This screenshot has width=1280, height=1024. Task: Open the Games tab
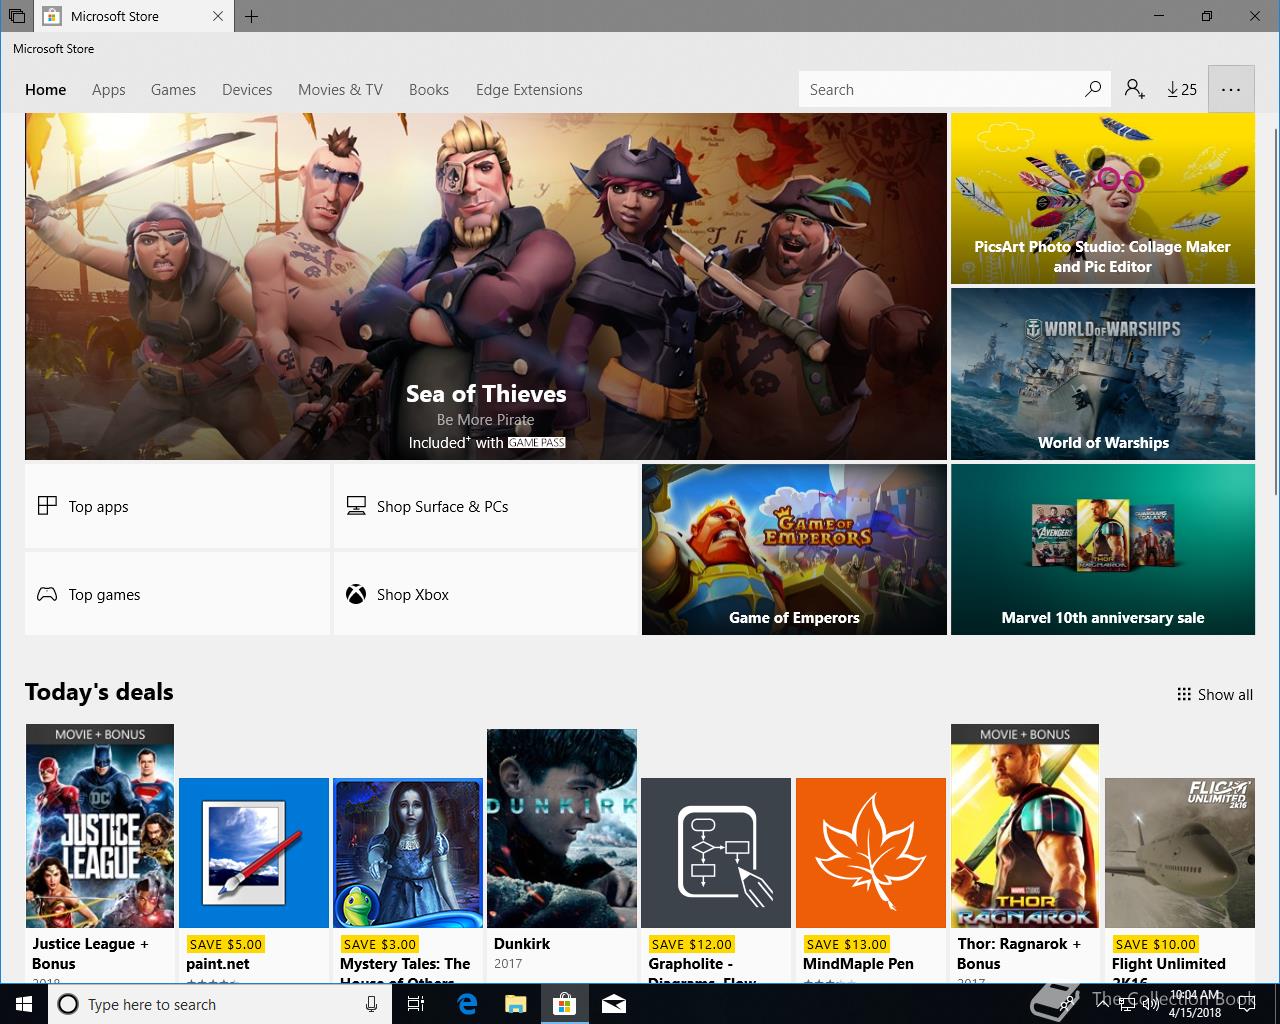click(173, 89)
